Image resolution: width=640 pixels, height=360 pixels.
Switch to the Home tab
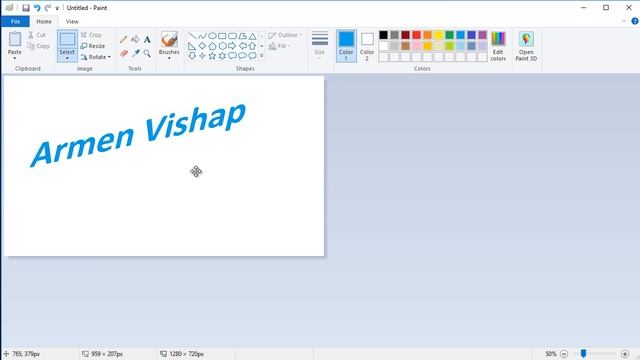point(44,21)
